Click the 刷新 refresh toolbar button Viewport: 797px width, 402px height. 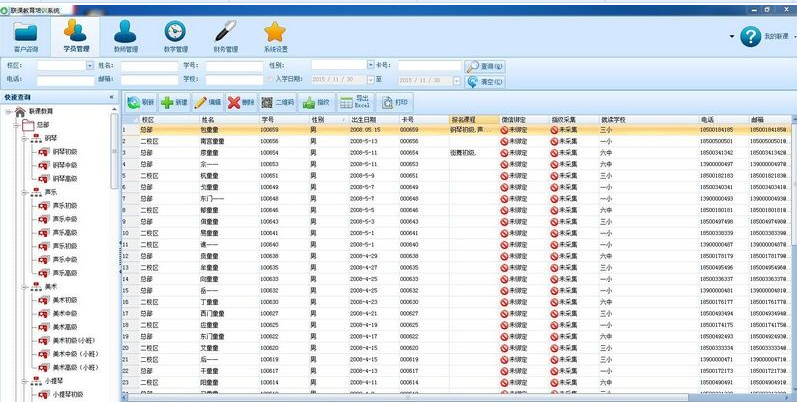pyautogui.click(x=141, y=103)
